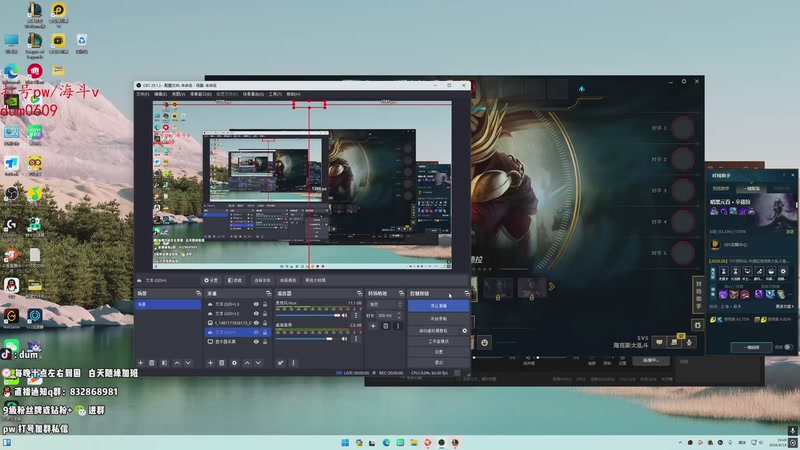
Task: Pop out the Controls dock icon
Action: click(466, 293)
